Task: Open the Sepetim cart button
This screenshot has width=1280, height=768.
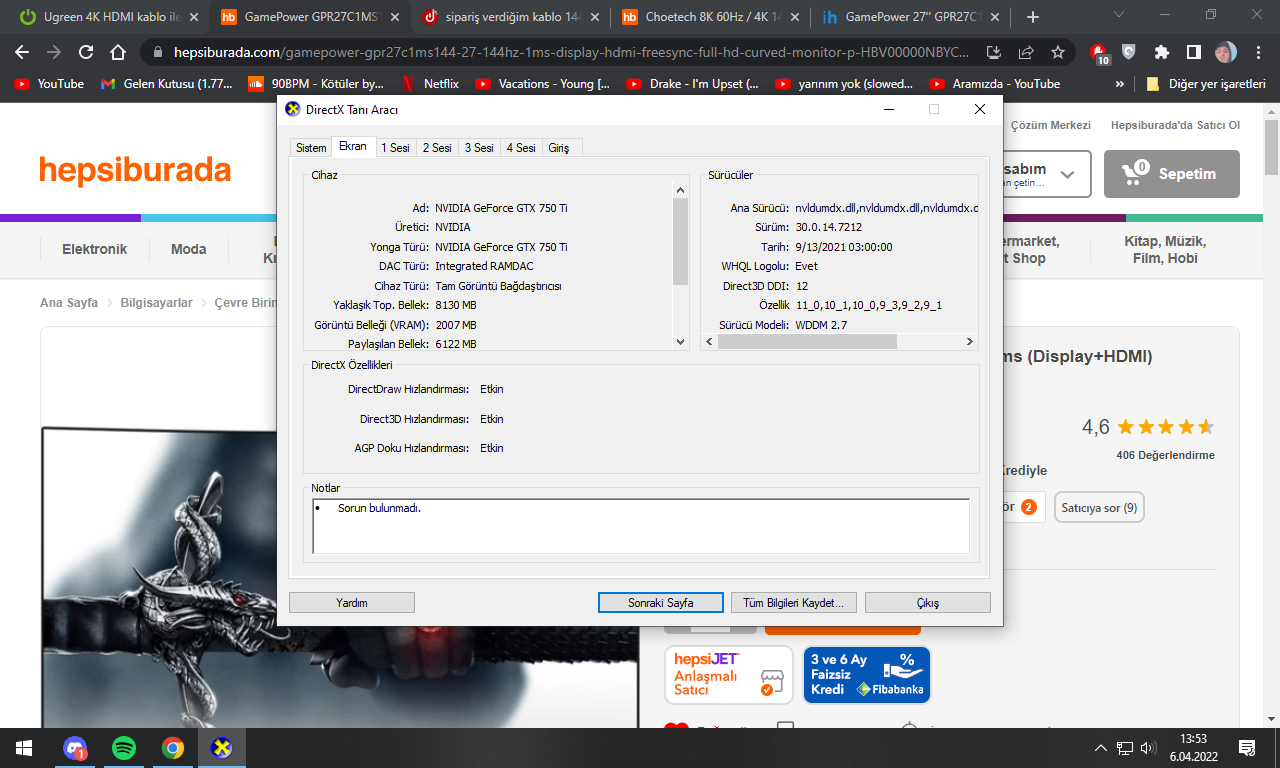Action: point(1172,174)
